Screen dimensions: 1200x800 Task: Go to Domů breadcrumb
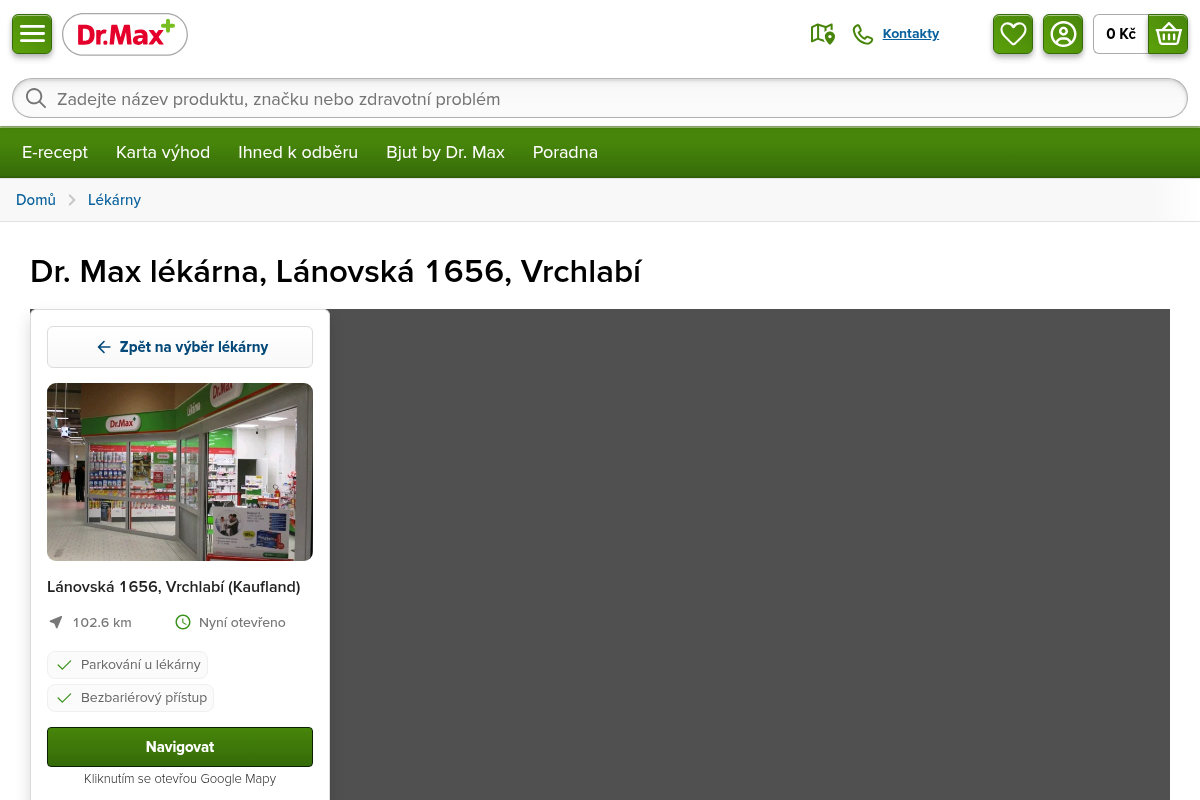[36, 200]
